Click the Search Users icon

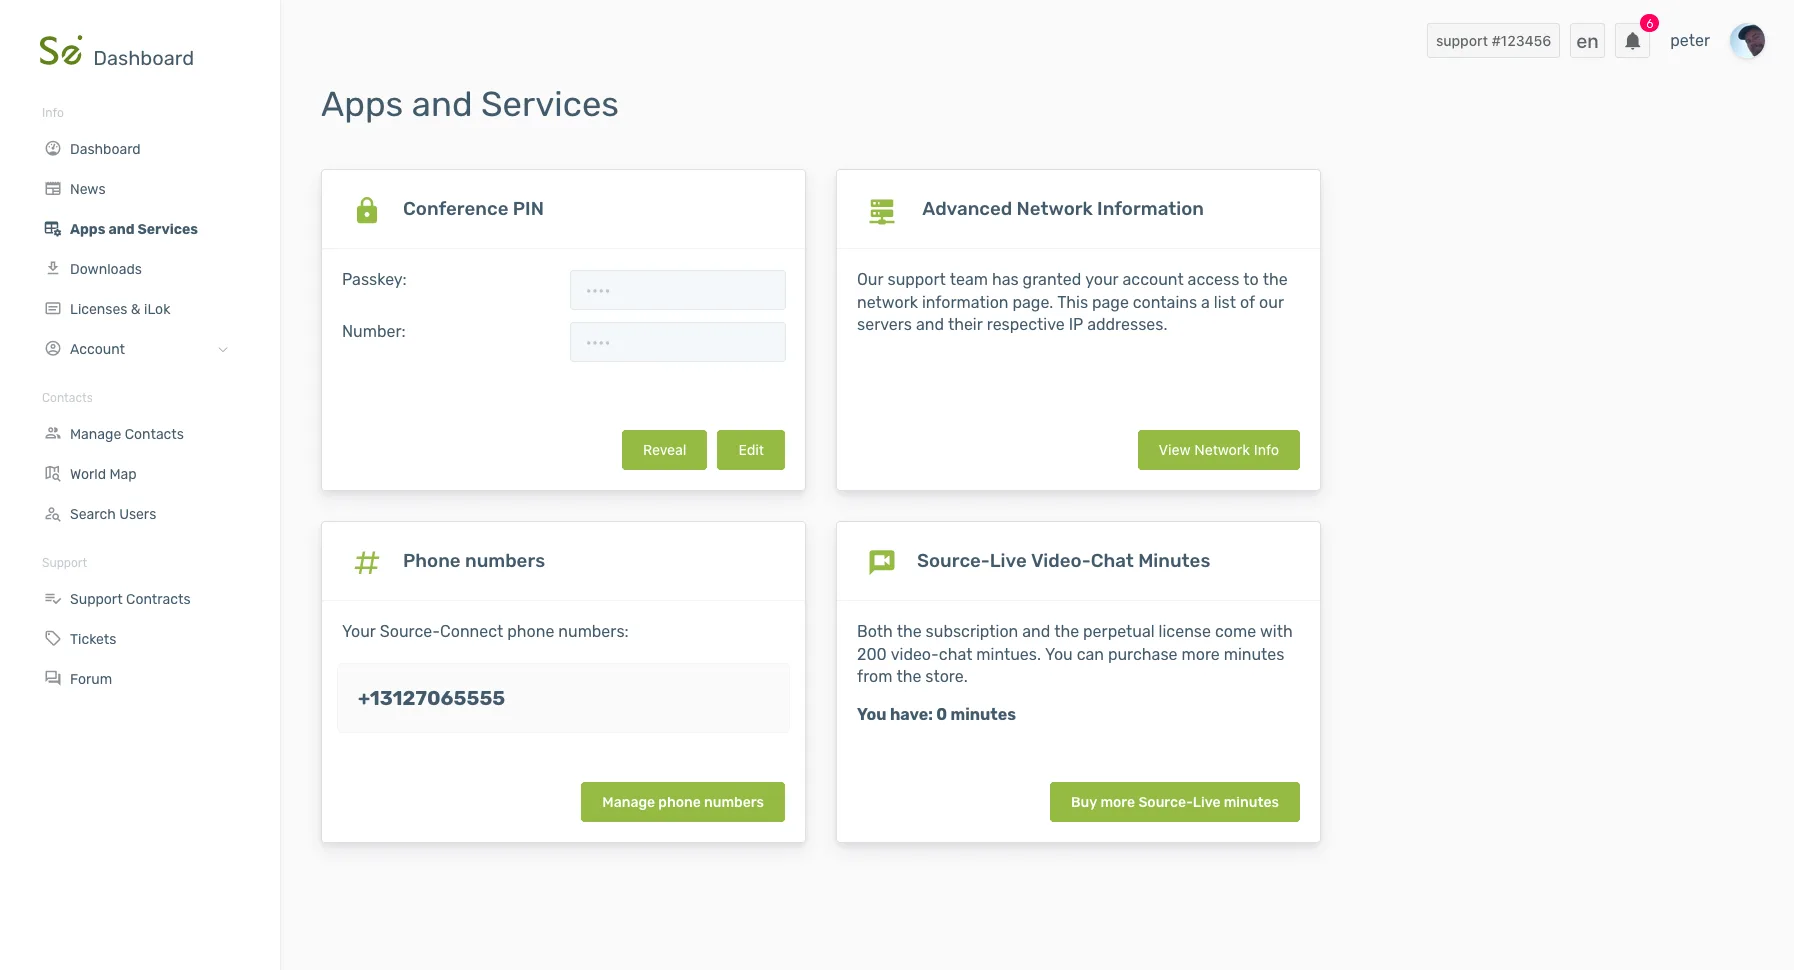(x=53, y=513)
